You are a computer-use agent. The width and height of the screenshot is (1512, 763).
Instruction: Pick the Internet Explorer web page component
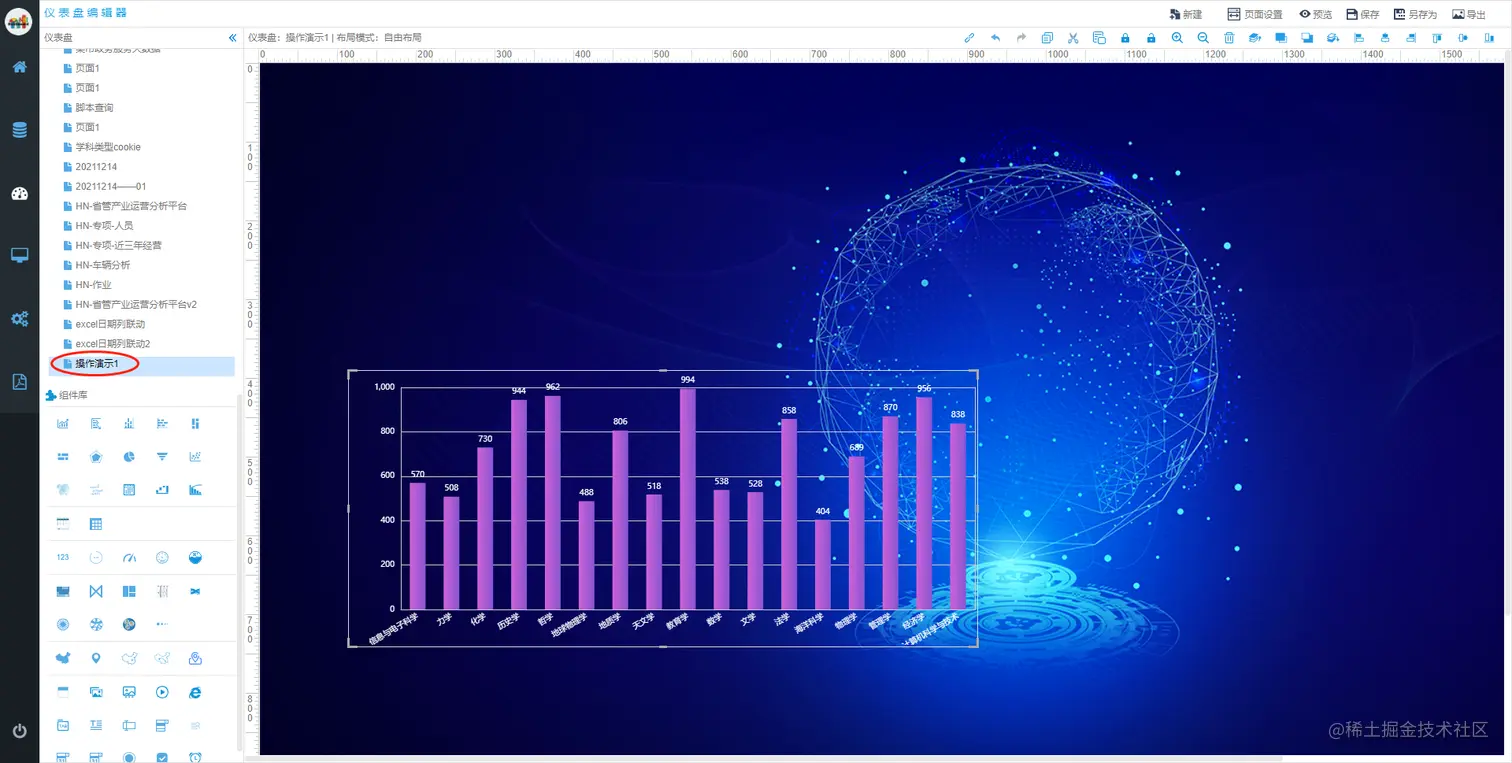195,691
